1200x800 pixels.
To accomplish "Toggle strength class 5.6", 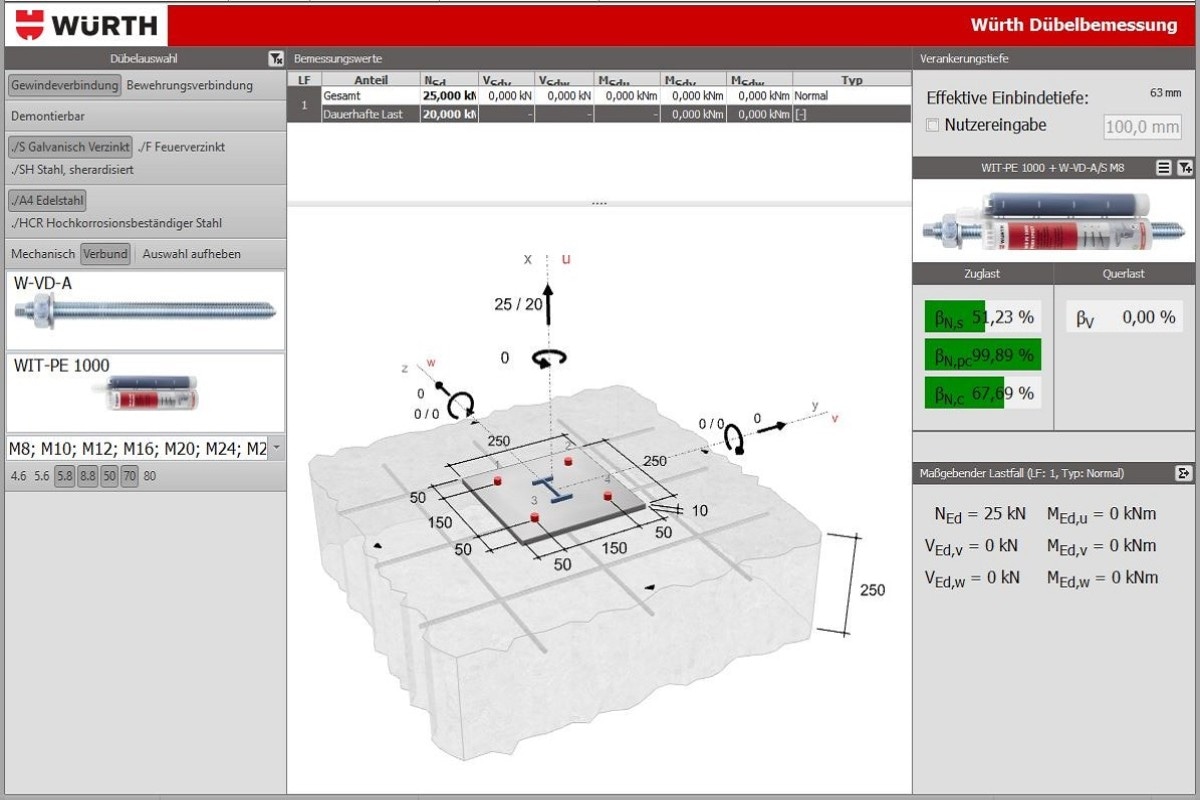I will click(x=42, y=476).
